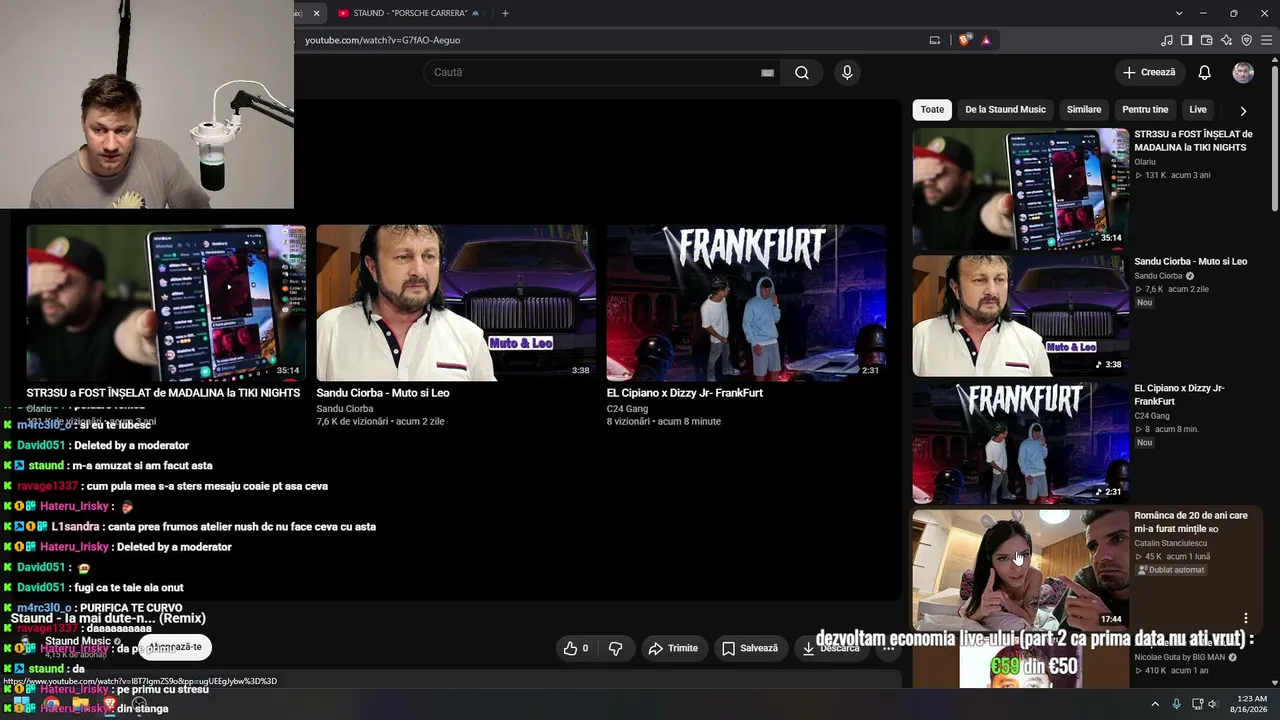The width and height of the screenshot is (1280, 720).
Task: Select the De la Staund Music chip
Action: (x=1005, y=110)
